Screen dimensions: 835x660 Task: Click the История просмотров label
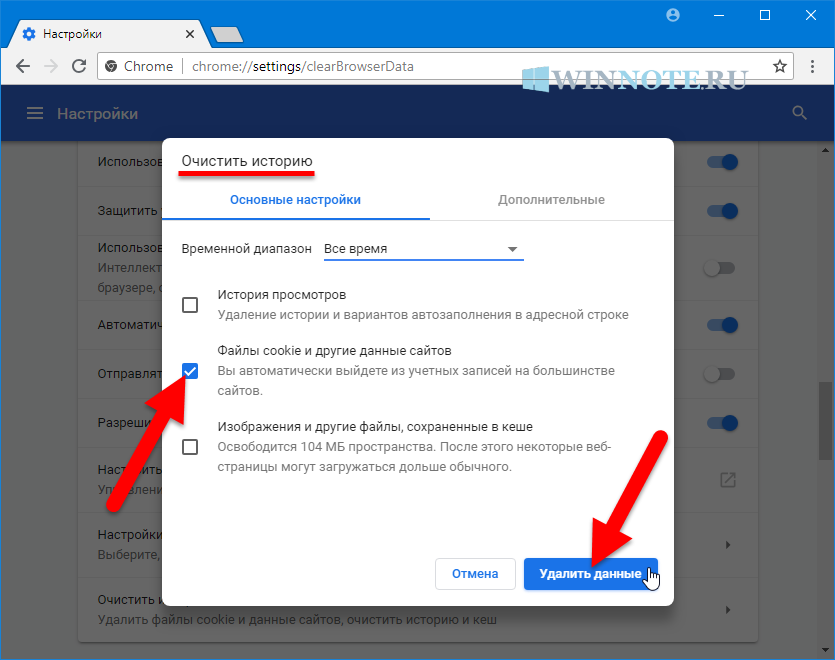tap(282, 295)
